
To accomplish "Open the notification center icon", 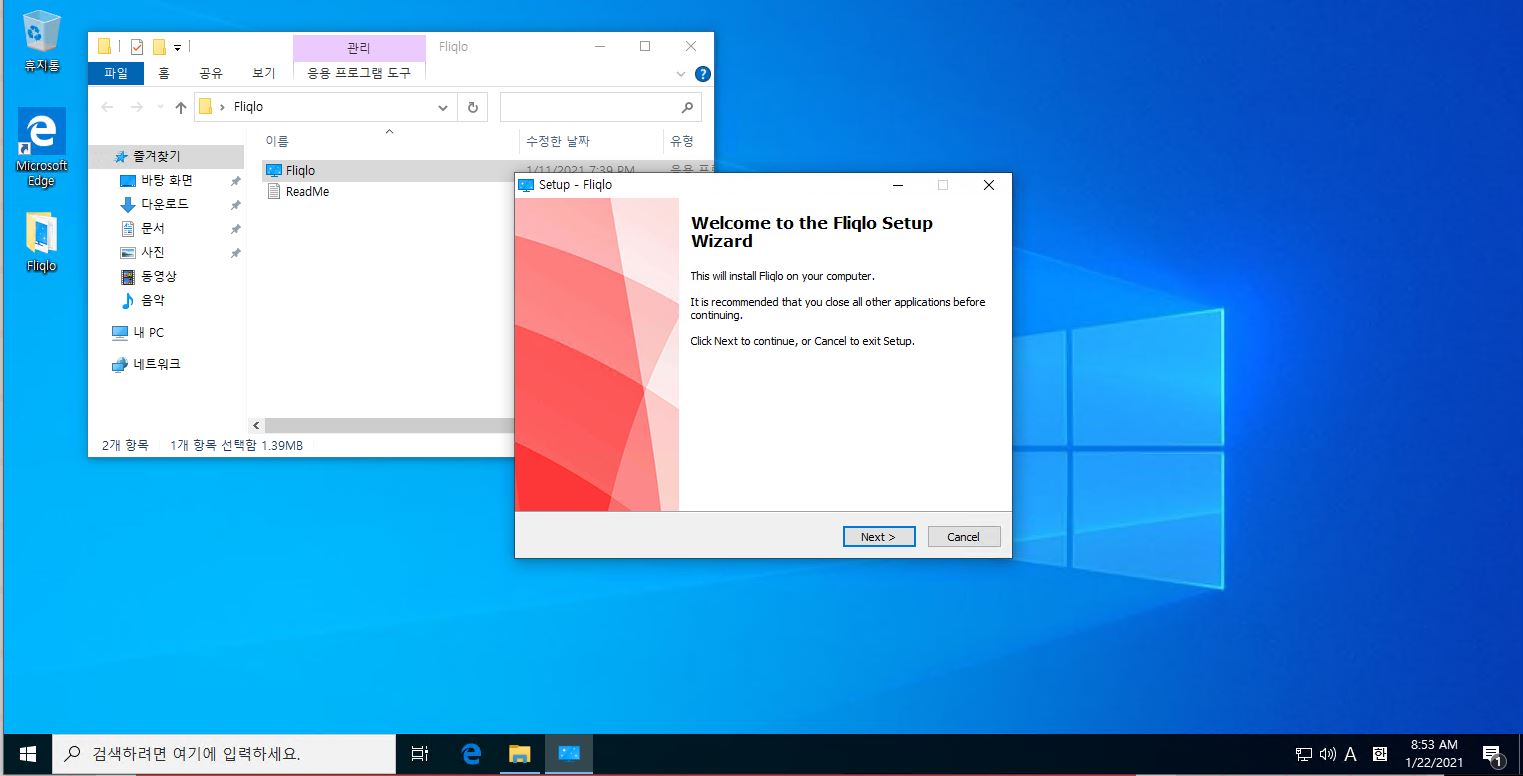I will click(1492, 754).
